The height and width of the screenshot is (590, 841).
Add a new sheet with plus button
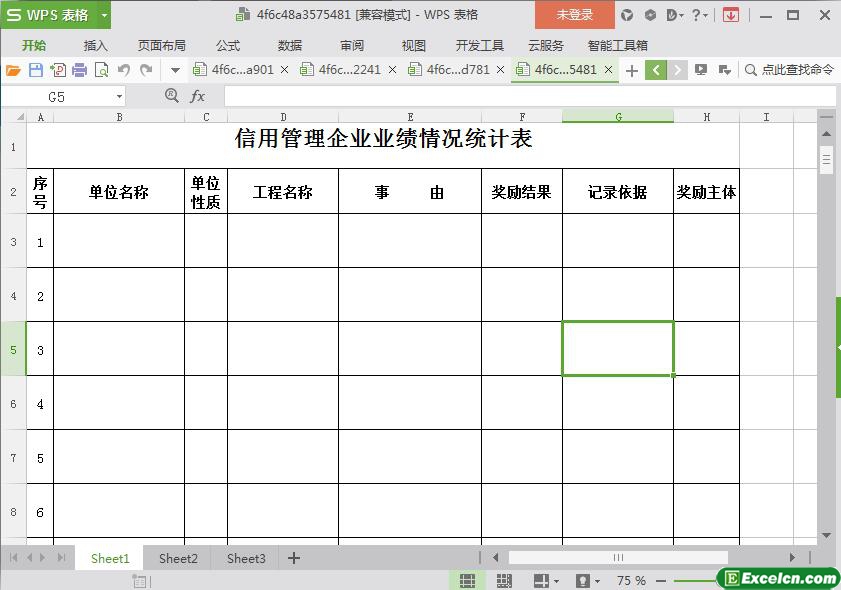[294, 558]
